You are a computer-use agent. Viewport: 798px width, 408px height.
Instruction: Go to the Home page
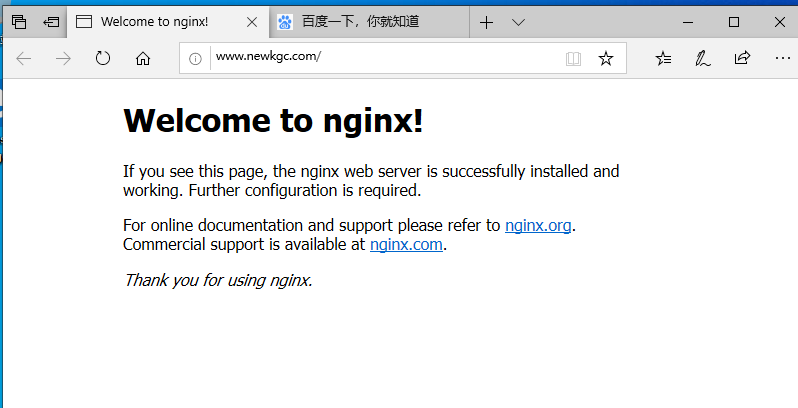pos(143,59)
